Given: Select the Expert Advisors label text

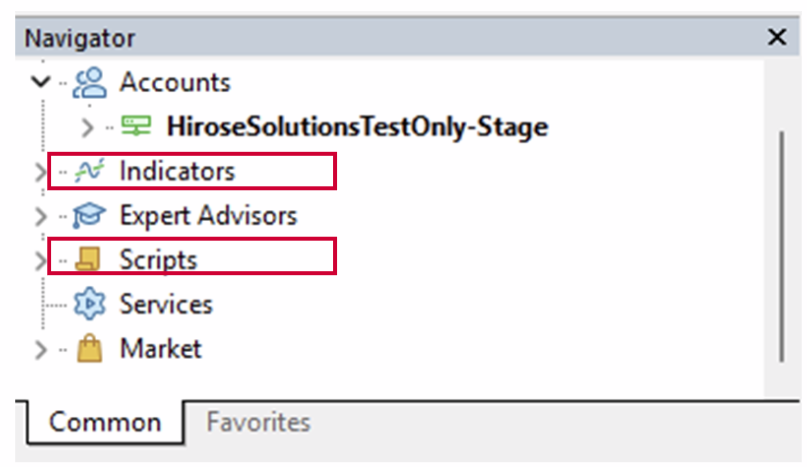Looking at the screenshot, I should (208, 215).
